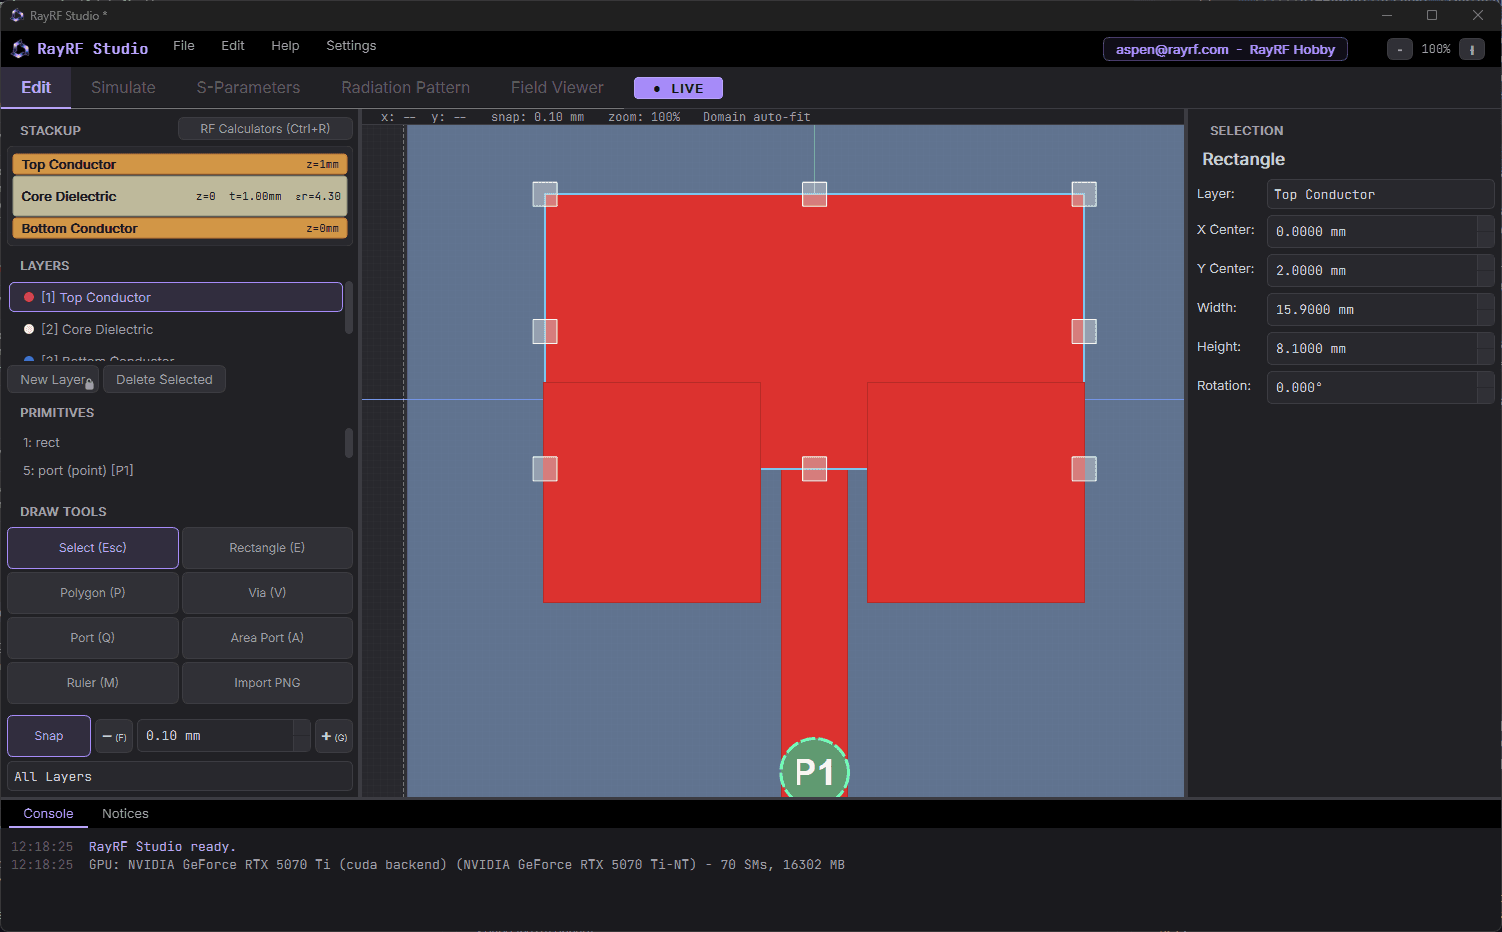Toggle the Snap button
The height and width of the screenshot is (932, 1502).
(x=49, y=736)
